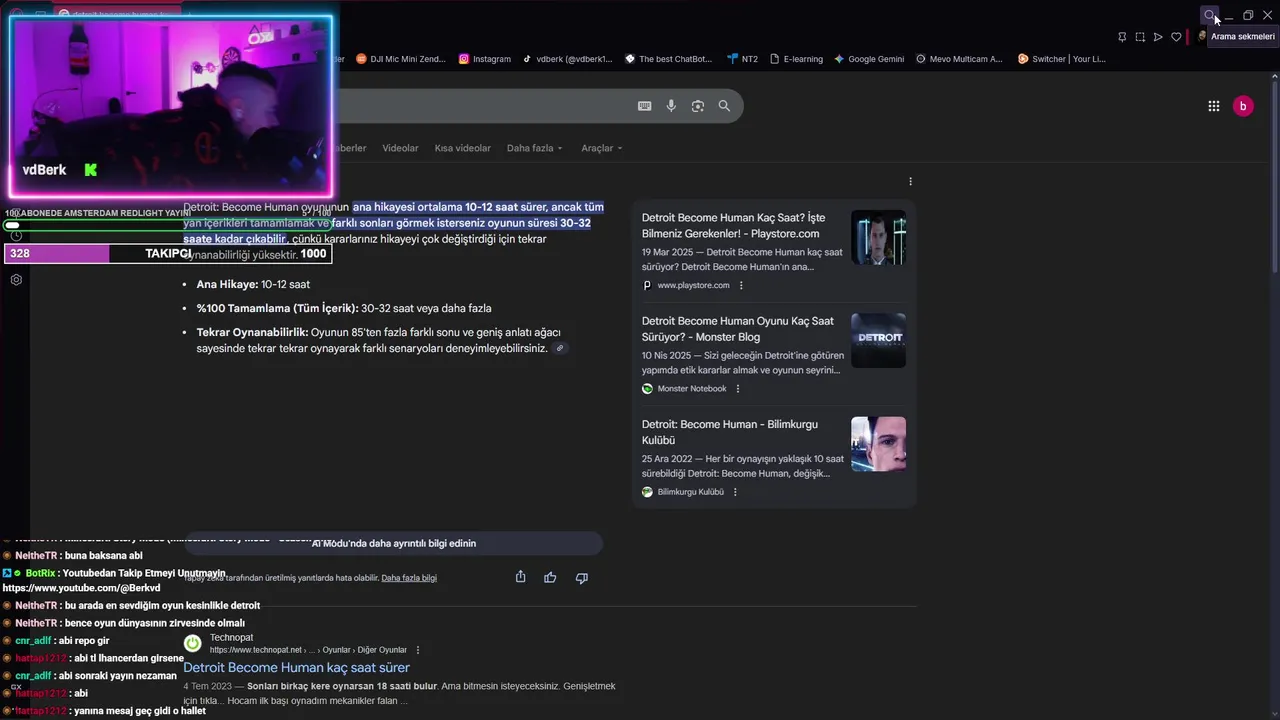Open the AI overview three-dot menu
Screen dimensions: 1280x720
(910, 182)
